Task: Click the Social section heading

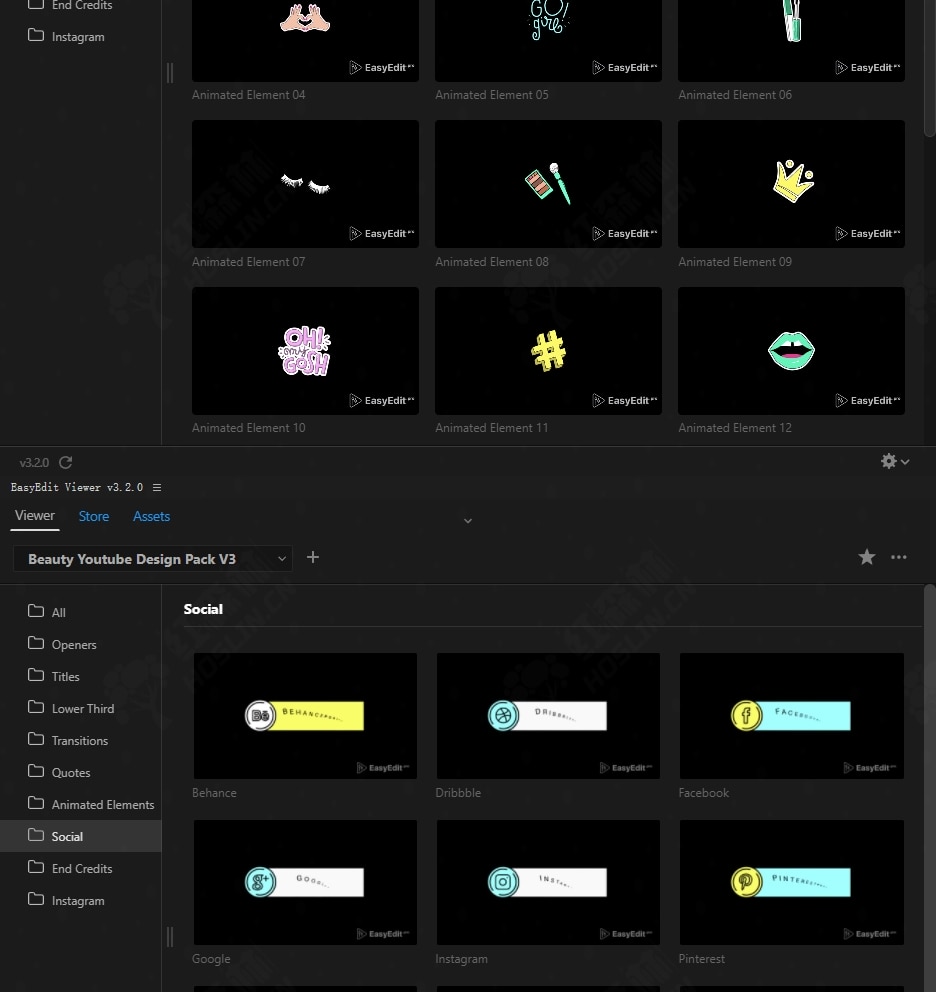Action: pyautogui.click(x=203, y=609)
